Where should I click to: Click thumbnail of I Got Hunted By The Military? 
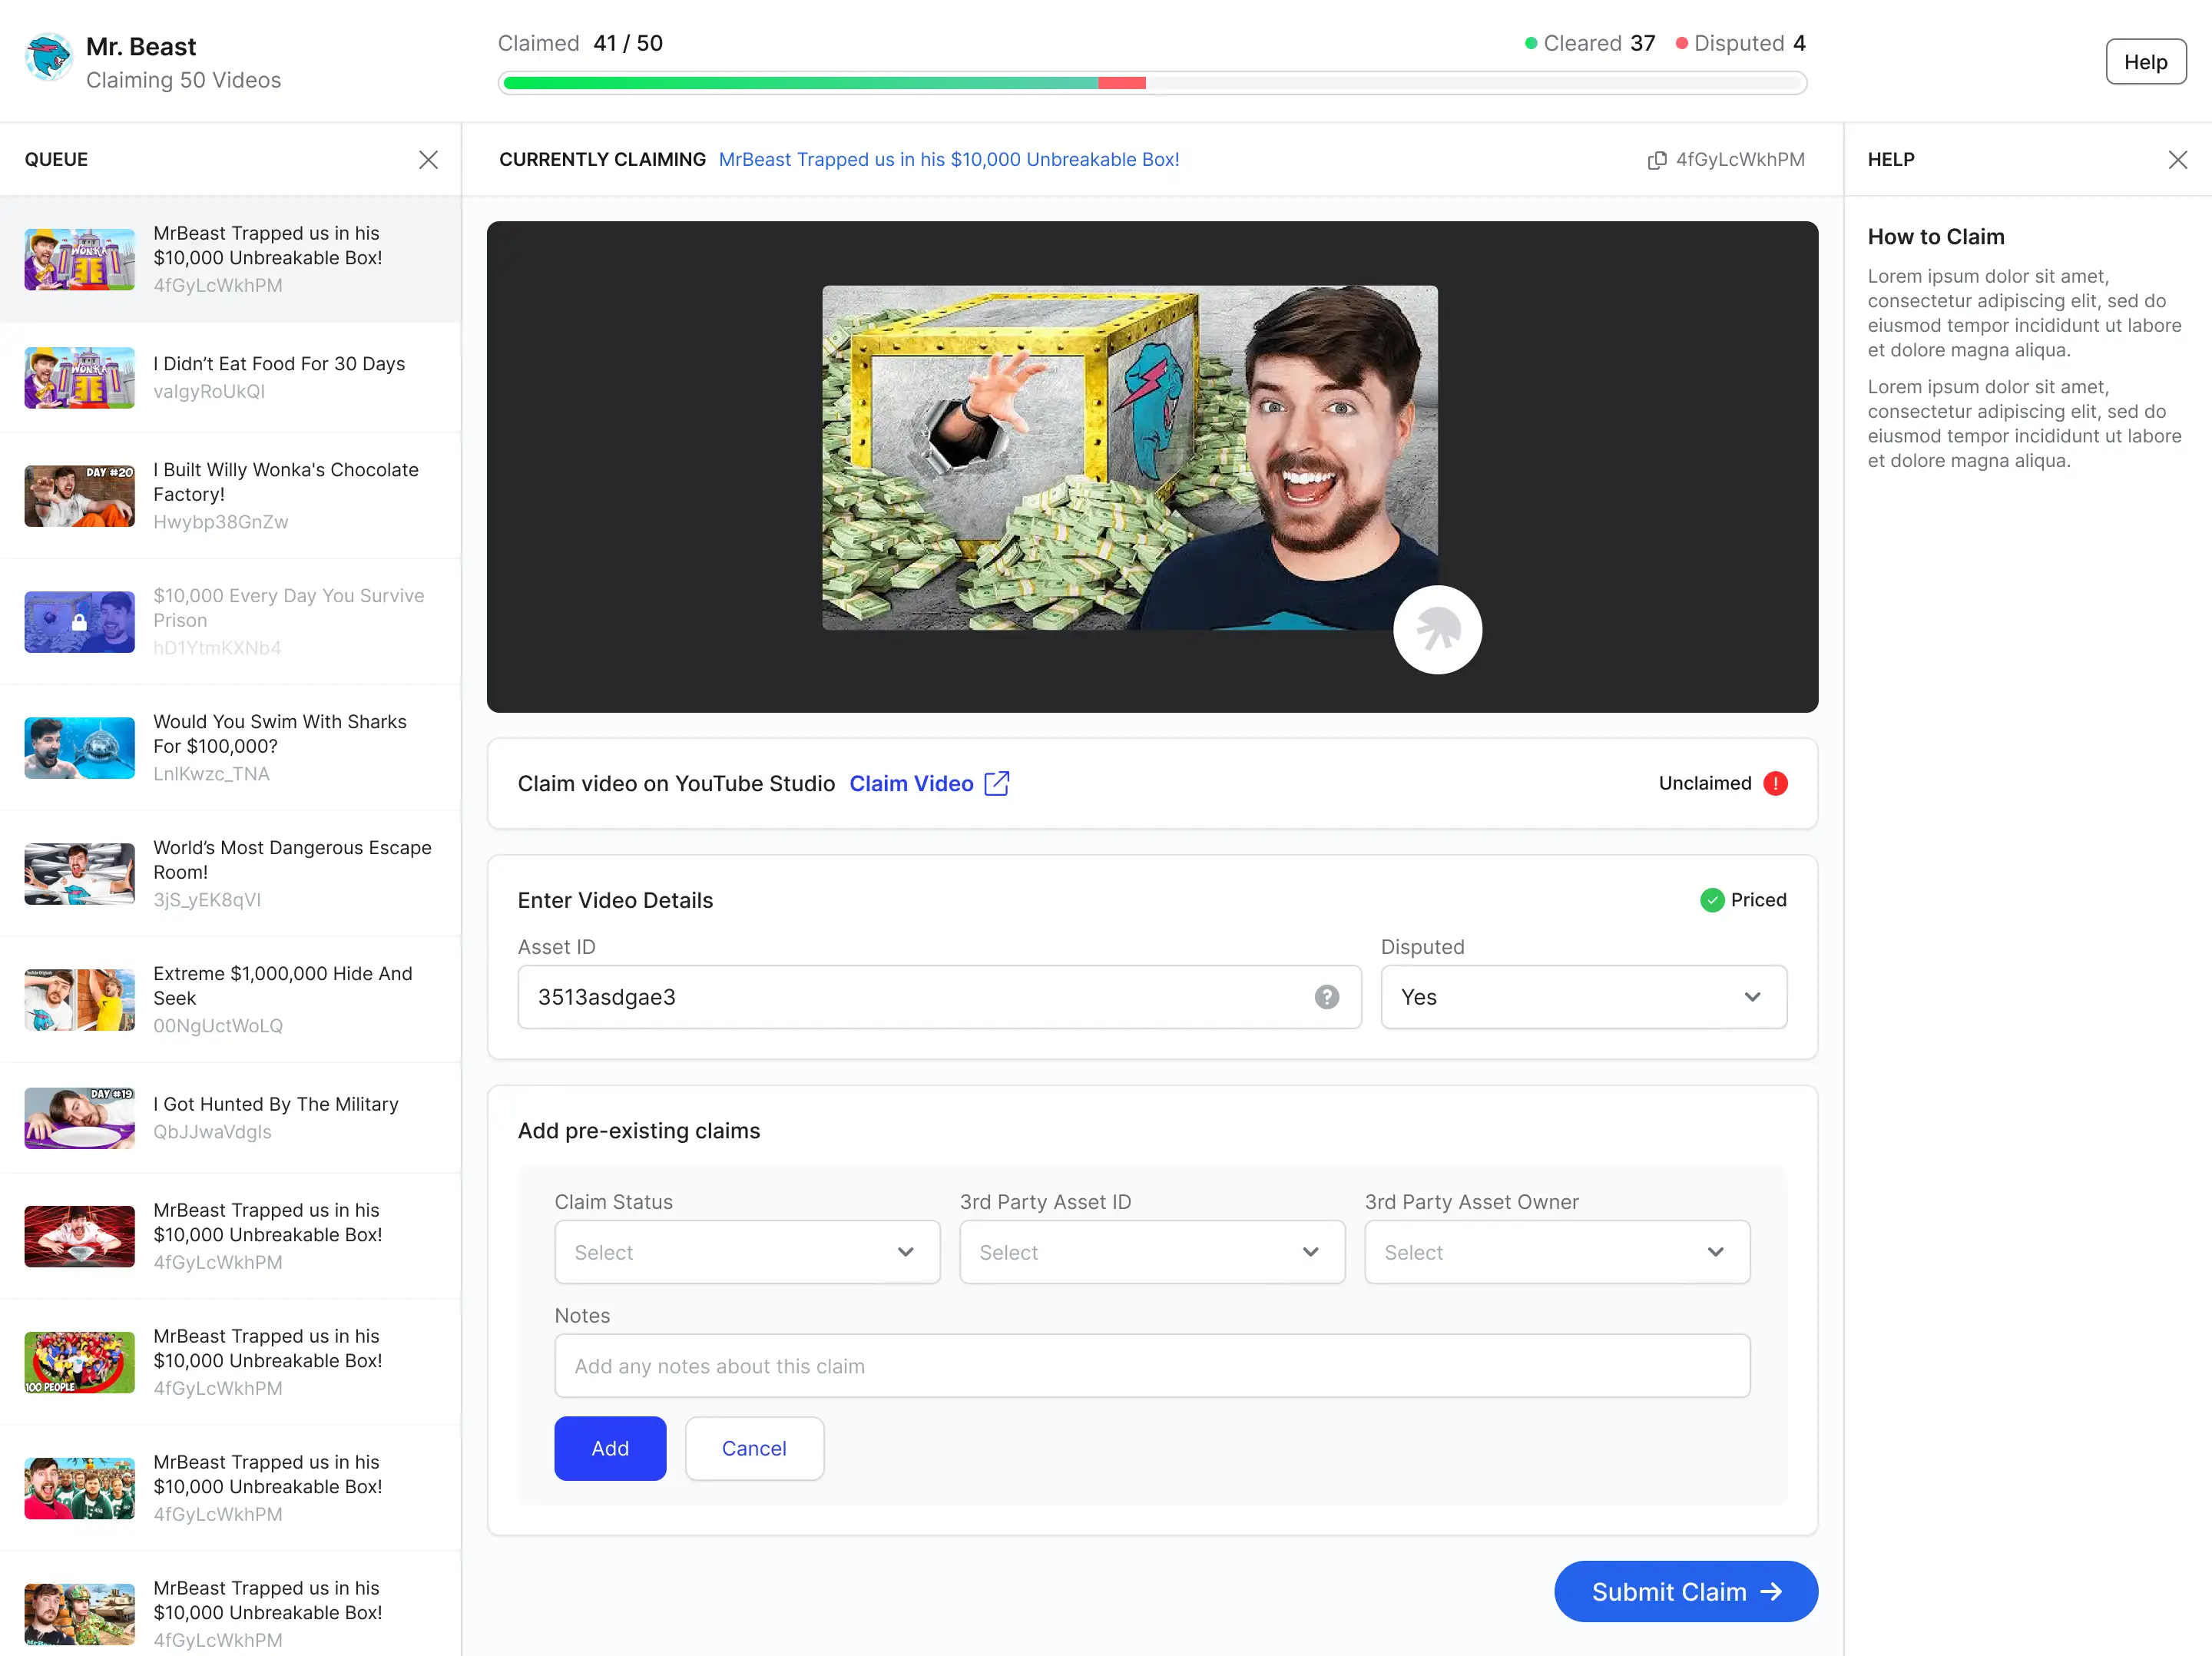point(79,1118)
